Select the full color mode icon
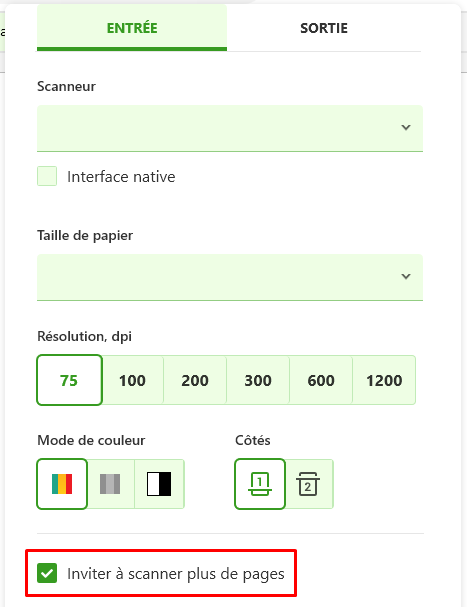Screen dimensions: 467x607 [62, 484]
